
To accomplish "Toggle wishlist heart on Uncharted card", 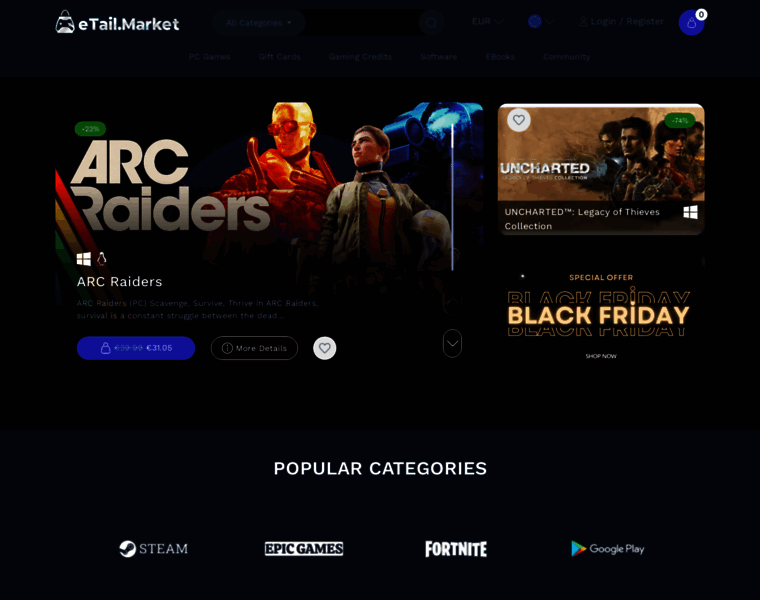I will 519,120.
